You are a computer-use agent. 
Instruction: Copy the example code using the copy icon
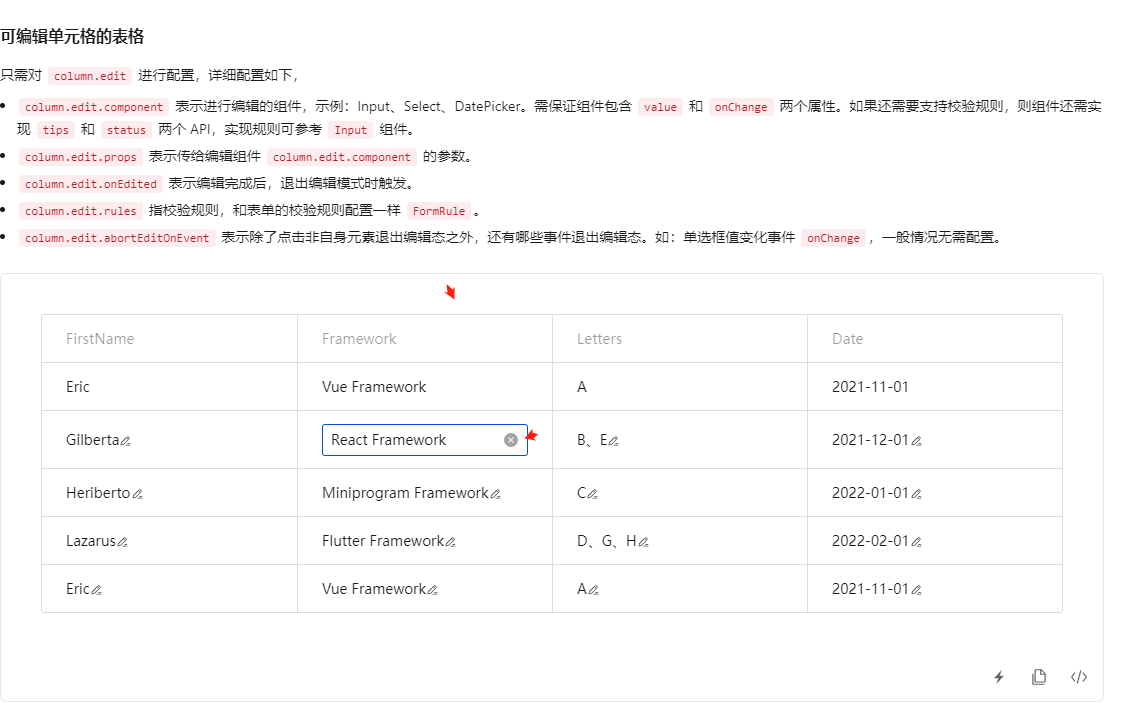(1038, 677)
